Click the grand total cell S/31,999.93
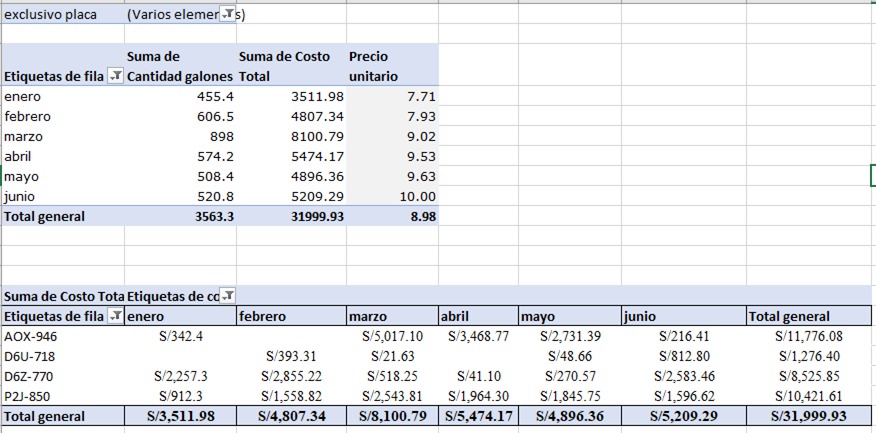 [808, 416]
